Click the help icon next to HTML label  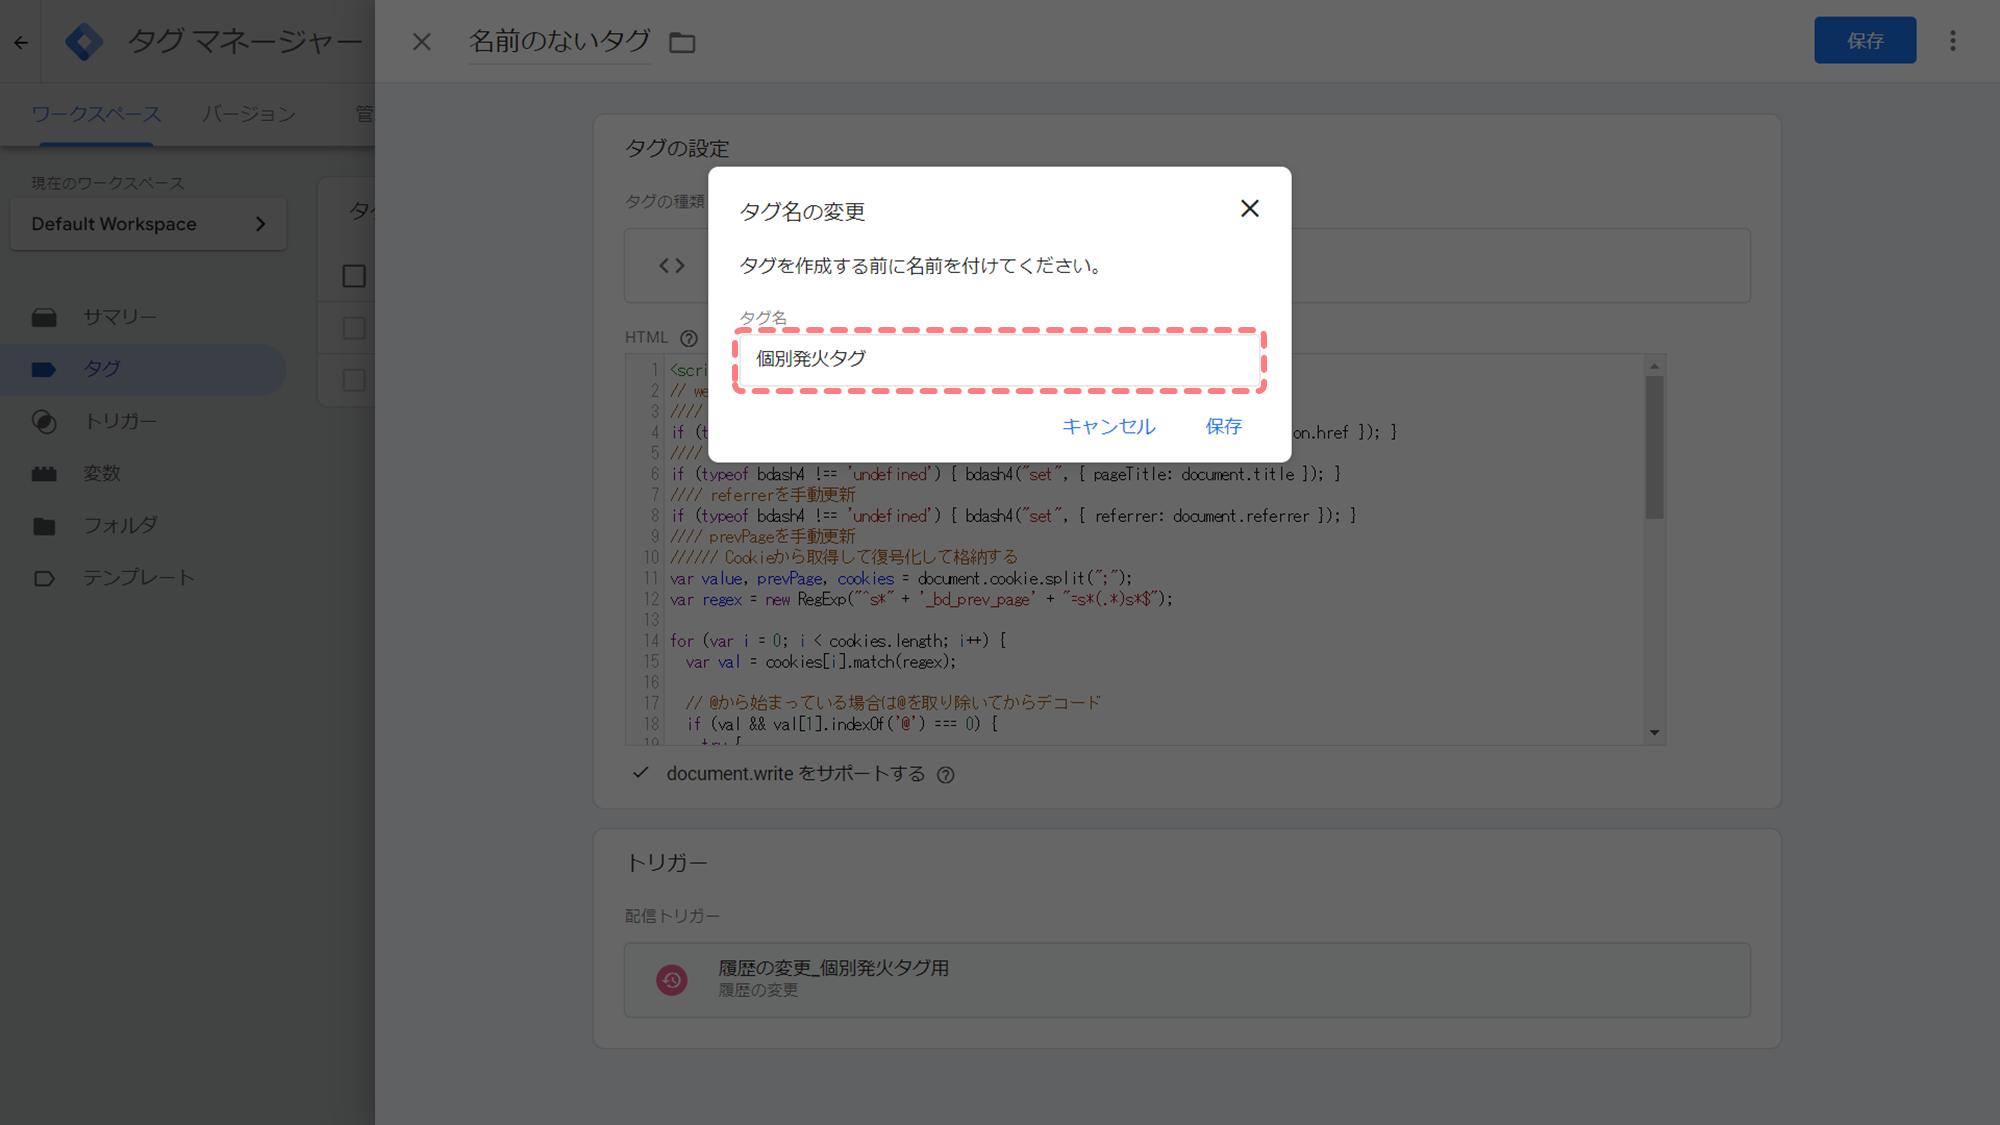pyautogui.click(x=689, y=338)
